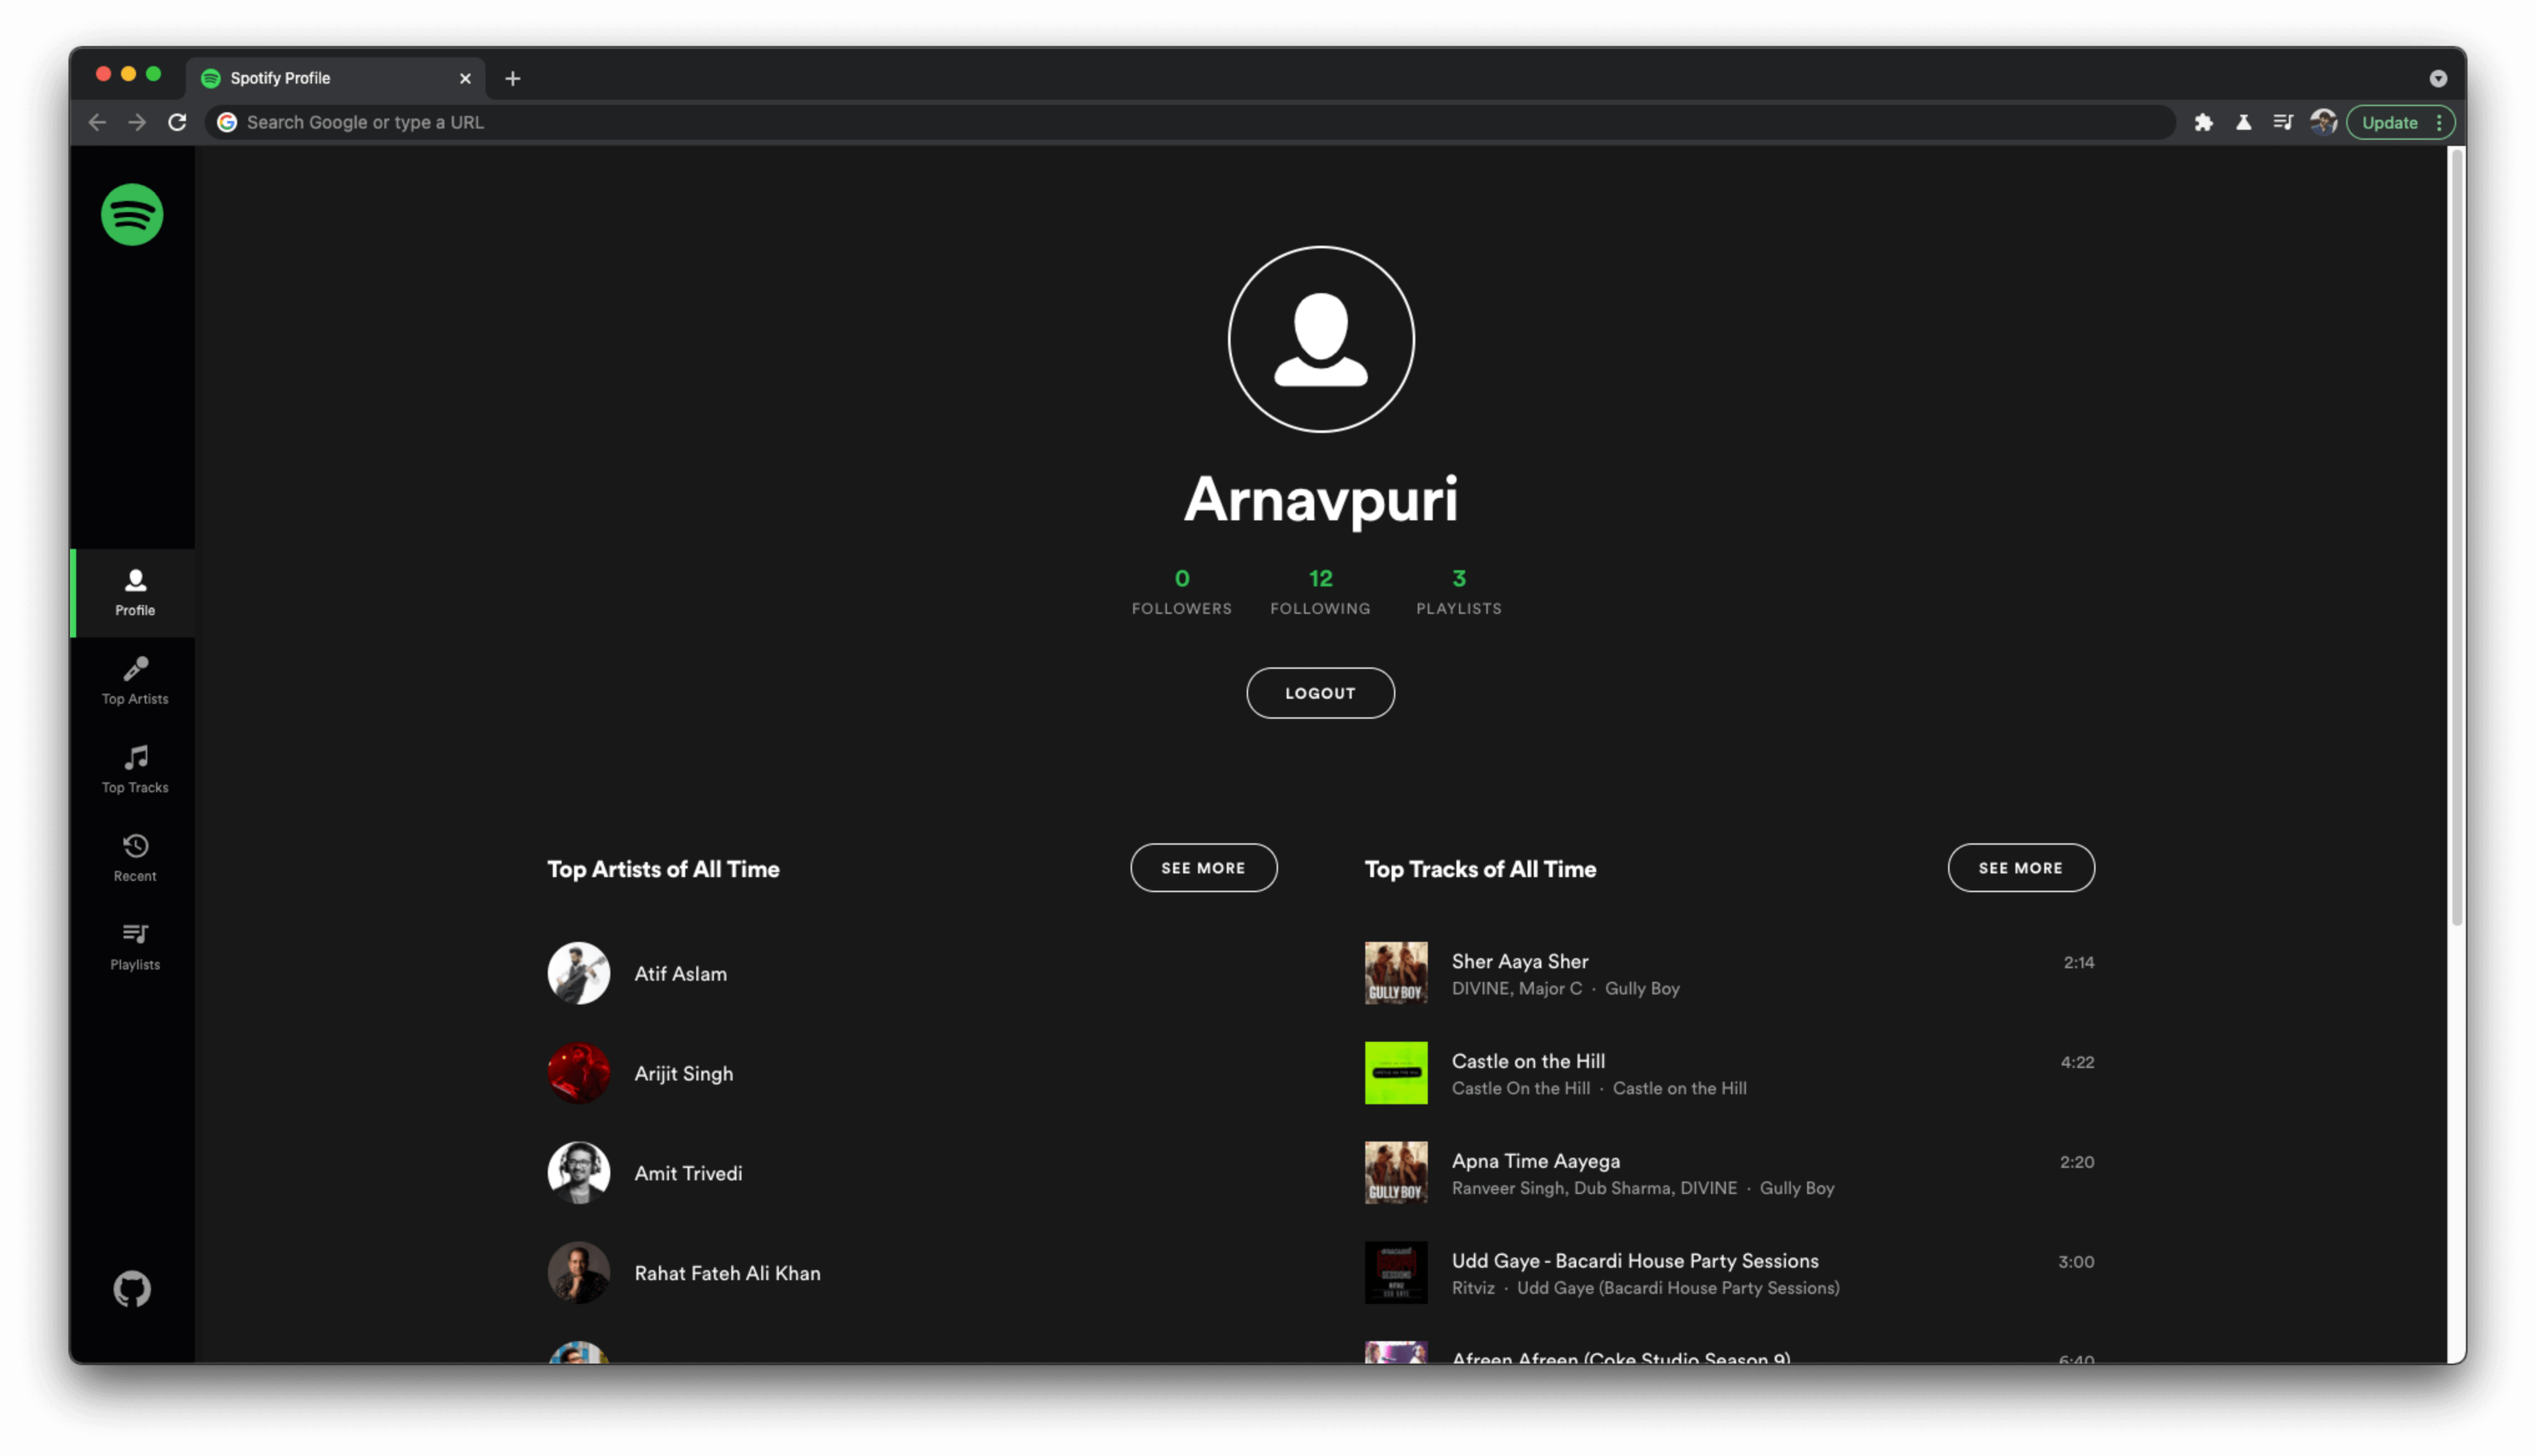Viewport: 2536px width, 1456px height.
Task: Click the LOGOUT button
Action: (1320, 693)
